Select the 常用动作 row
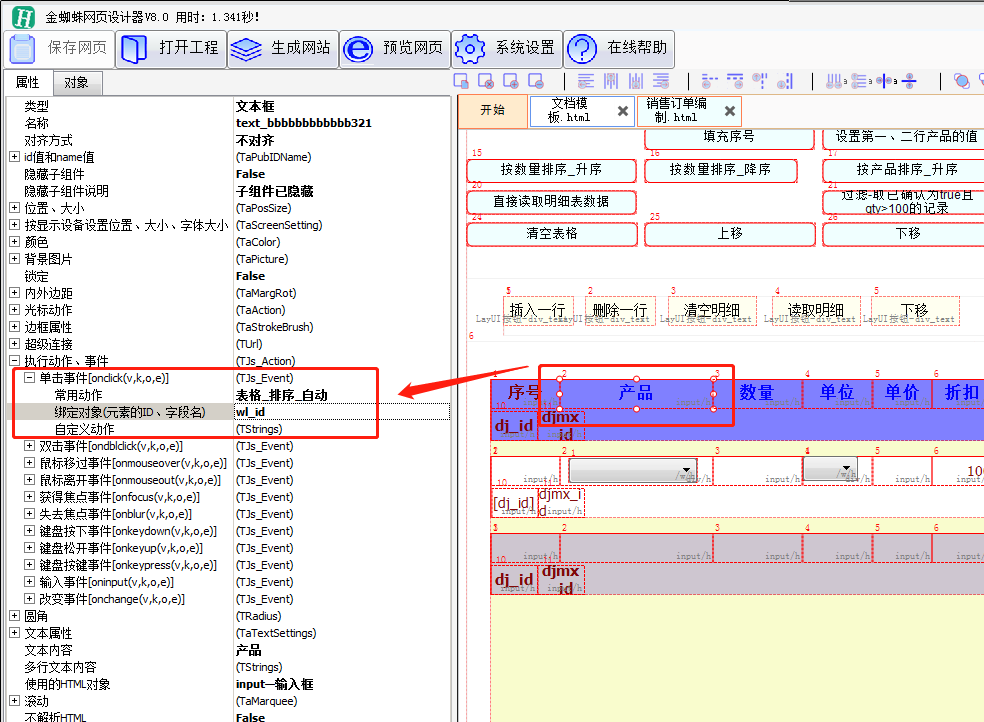Screen dimensions: 984x722 [x=228, y=395]
